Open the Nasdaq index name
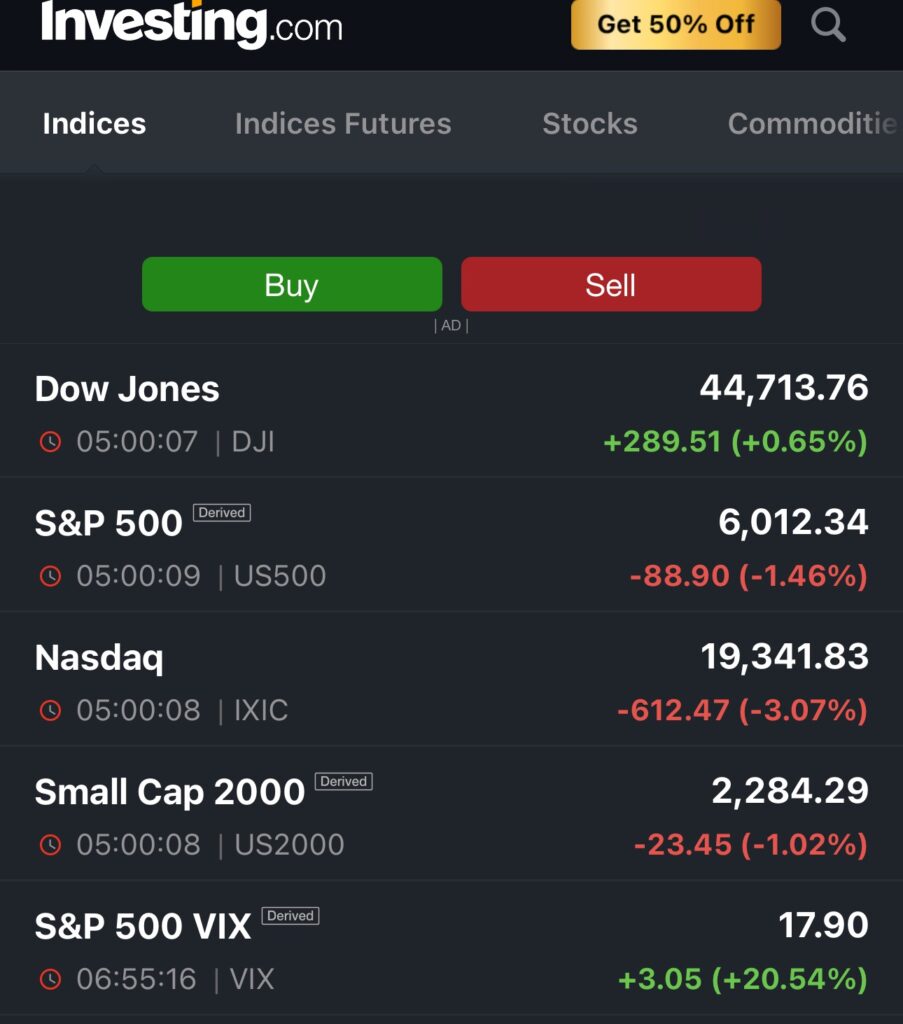This screenshot has height=1024, width=903. 99,658
